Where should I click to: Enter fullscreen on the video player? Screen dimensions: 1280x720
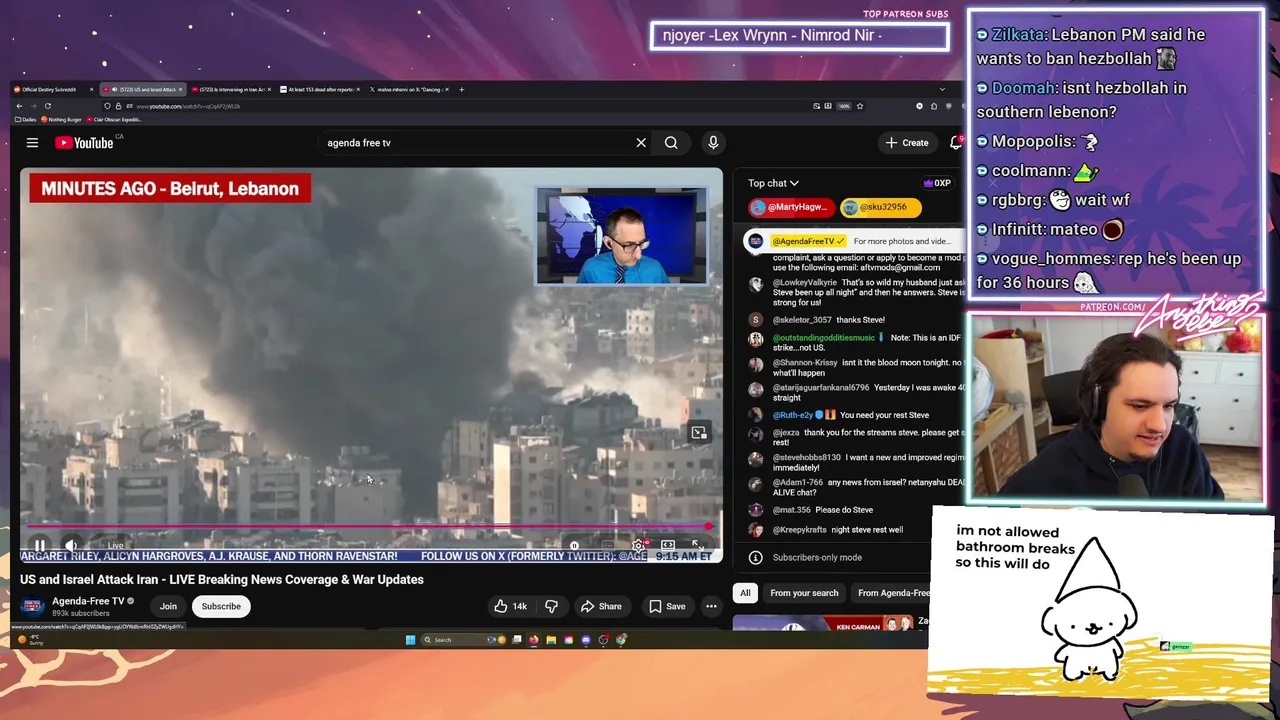698,546
